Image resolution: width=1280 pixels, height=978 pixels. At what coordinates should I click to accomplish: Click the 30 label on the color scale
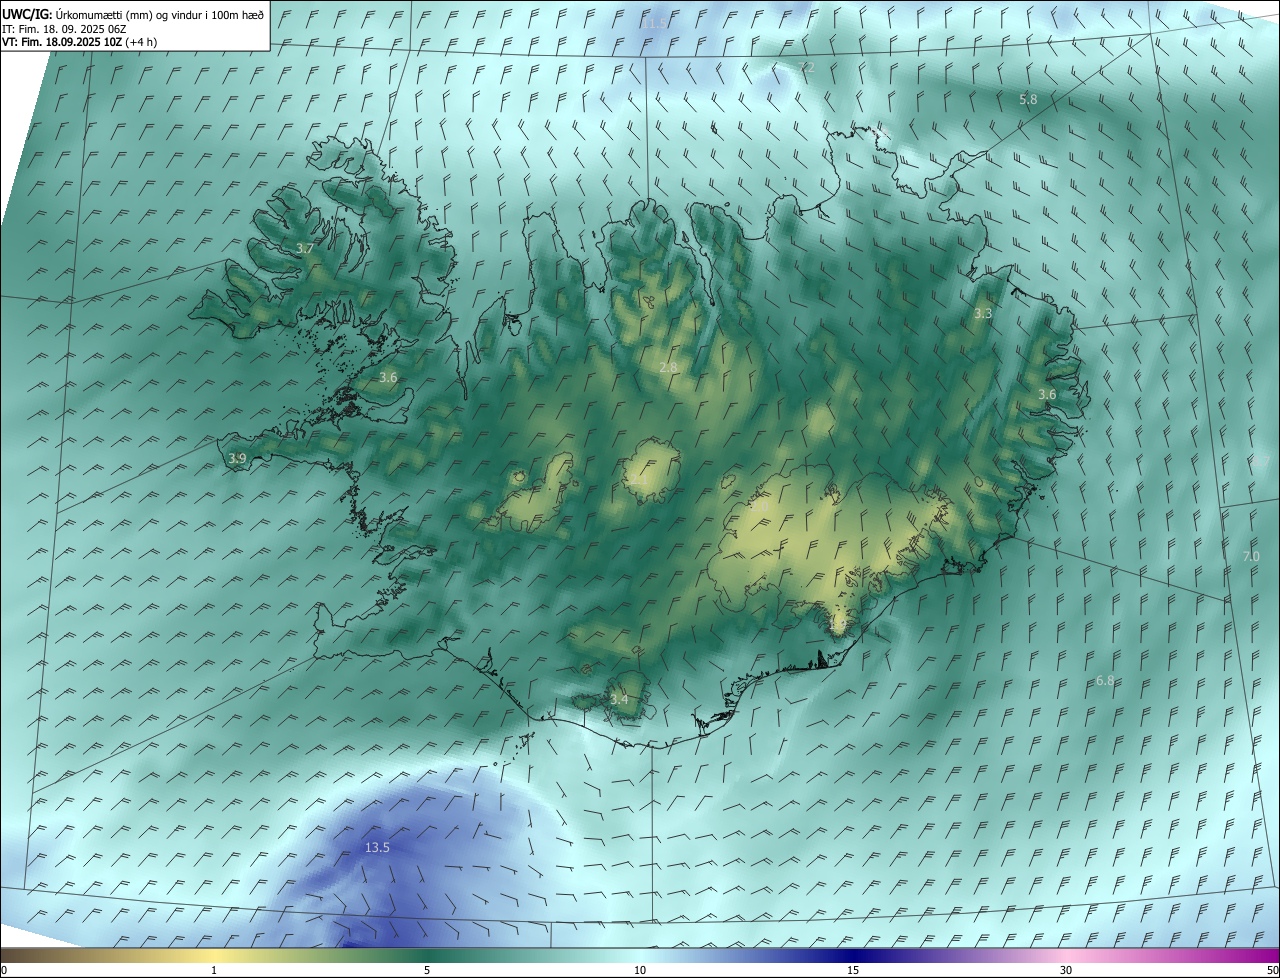(x=1066, y=971)
